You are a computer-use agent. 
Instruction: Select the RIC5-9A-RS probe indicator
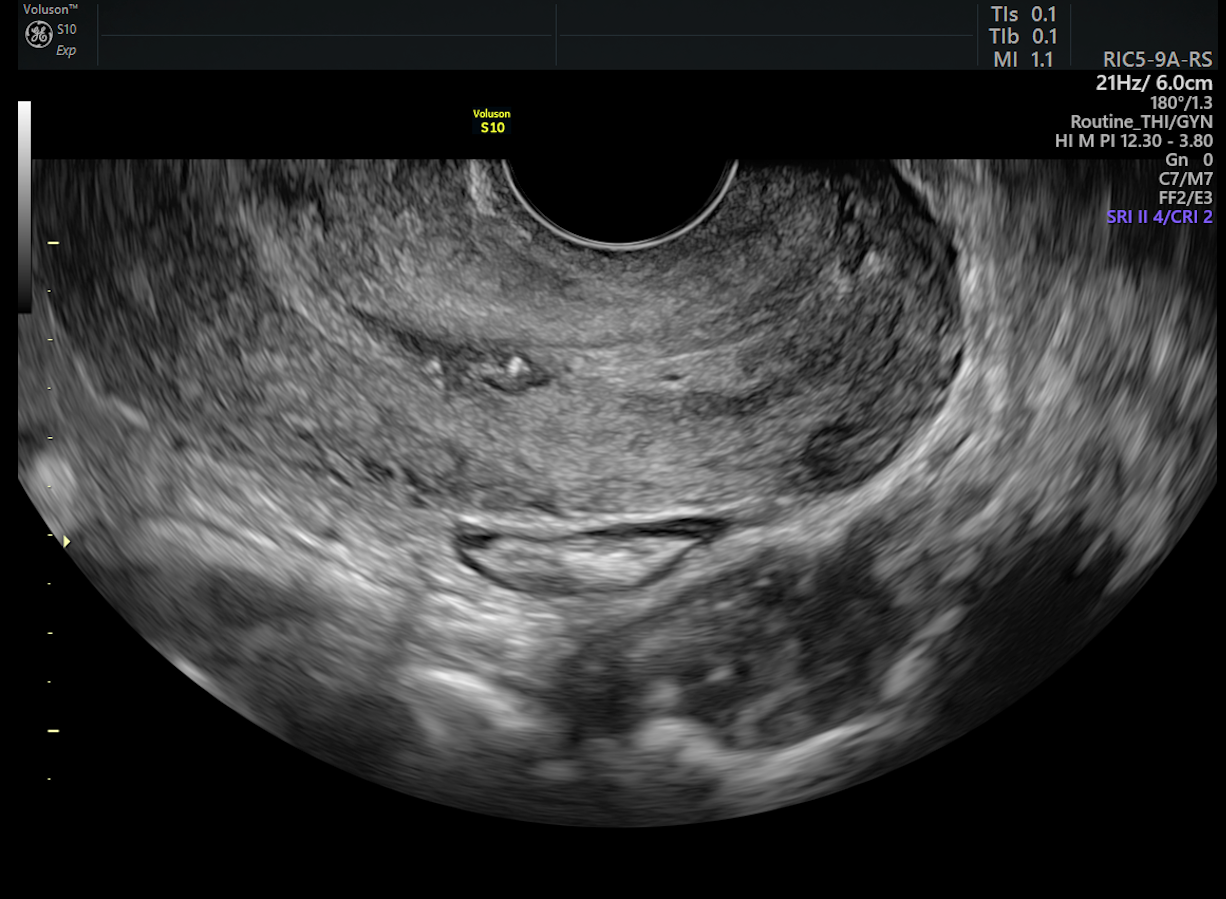point(1157,59)
